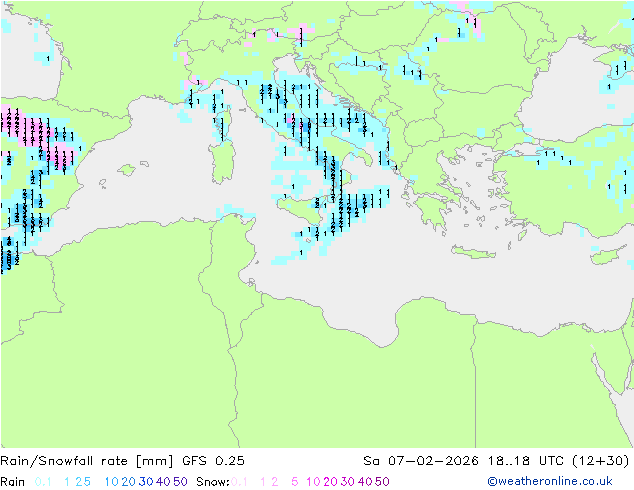Viewport: 634px width, 490px height.
Task: Click the rain legend value 10
Action: 111,482
